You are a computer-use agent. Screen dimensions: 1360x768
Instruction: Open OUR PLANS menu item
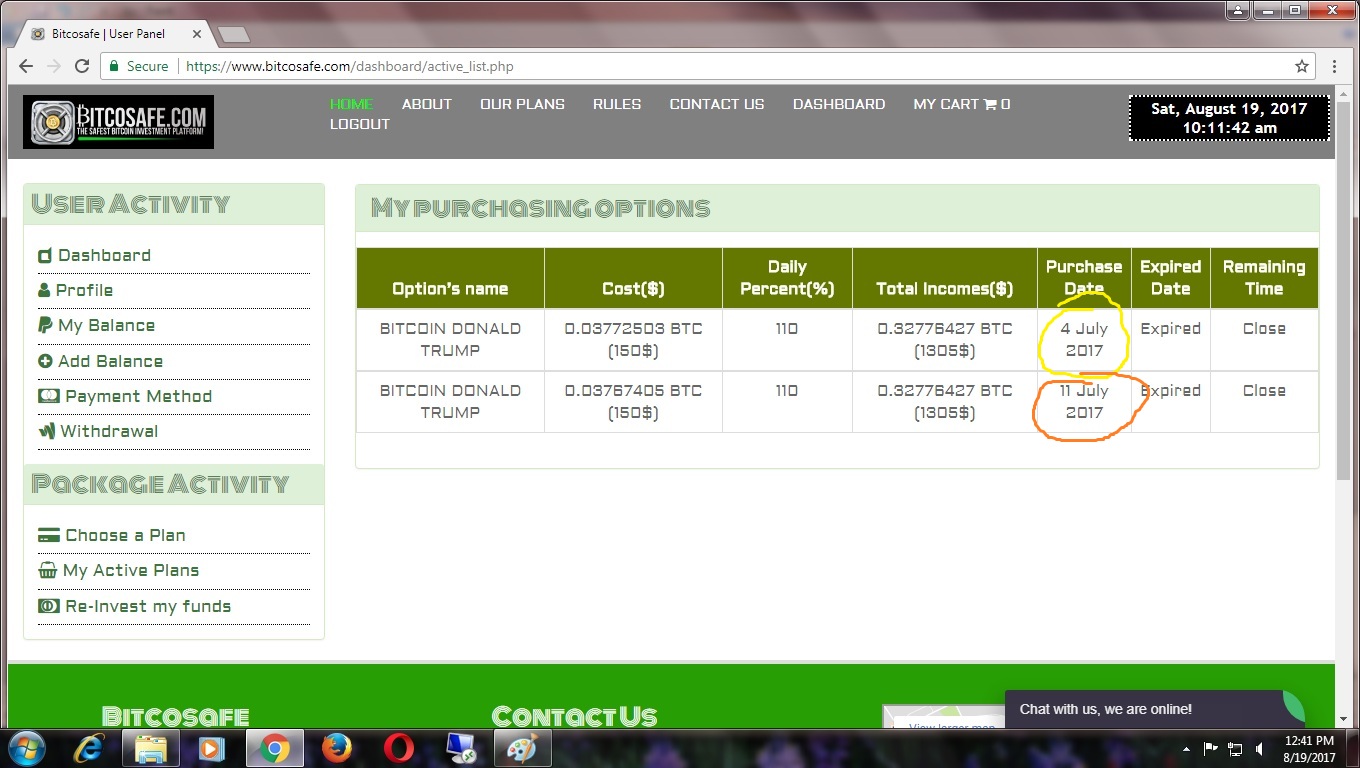coord(522,104)
